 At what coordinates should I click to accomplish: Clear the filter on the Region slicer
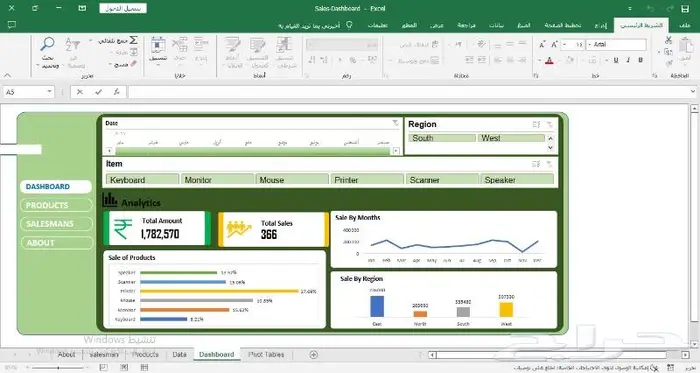[x=550, y=124]
